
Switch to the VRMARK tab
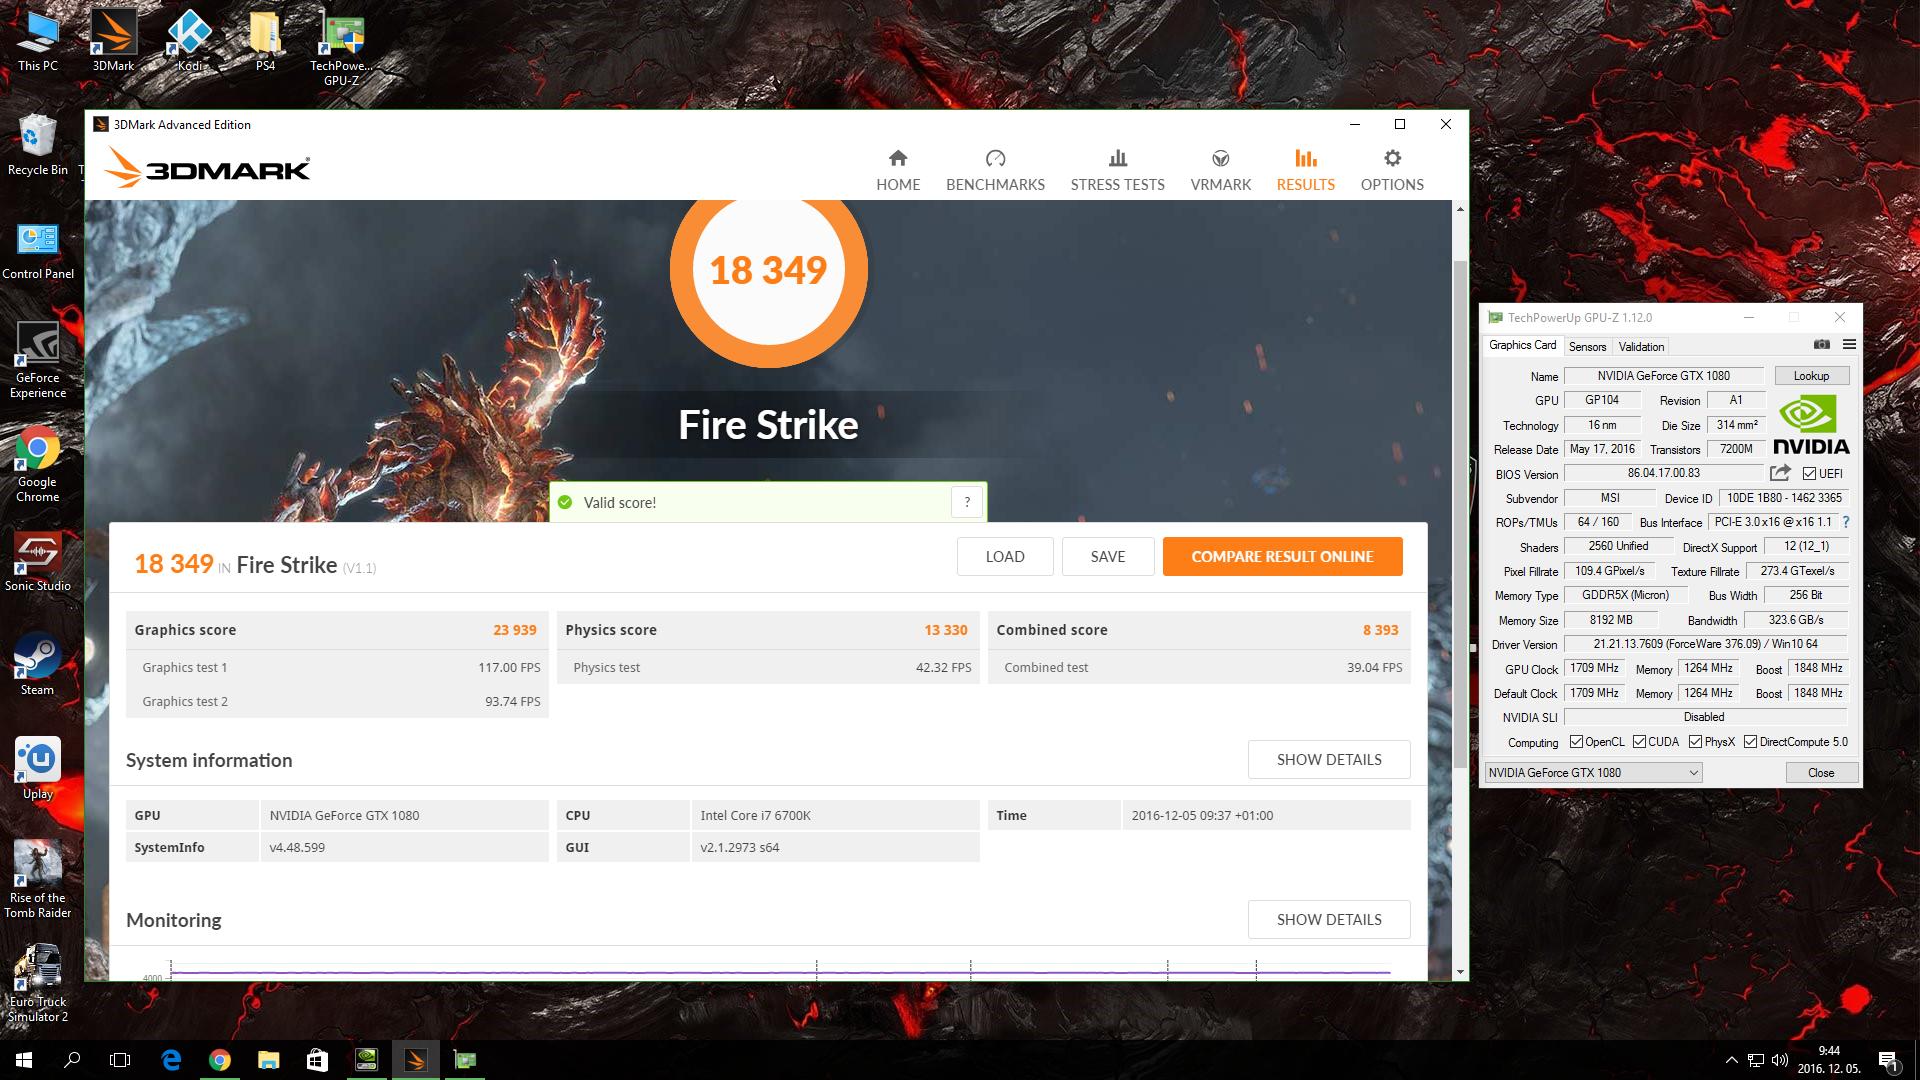click(x=1220, y=170)
